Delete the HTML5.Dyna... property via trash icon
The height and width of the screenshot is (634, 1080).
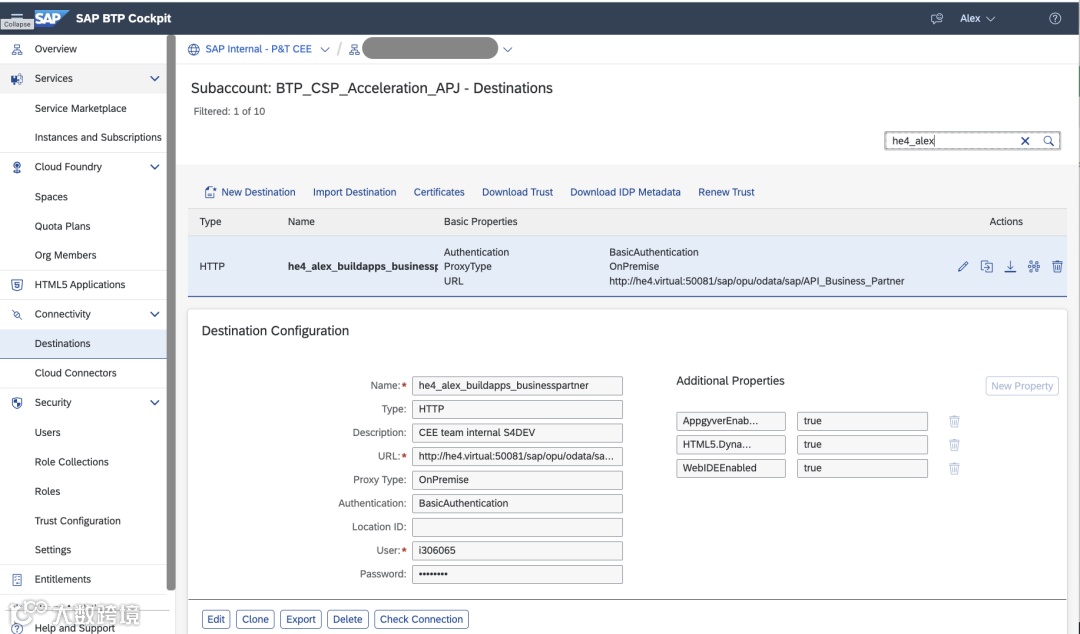954,444
